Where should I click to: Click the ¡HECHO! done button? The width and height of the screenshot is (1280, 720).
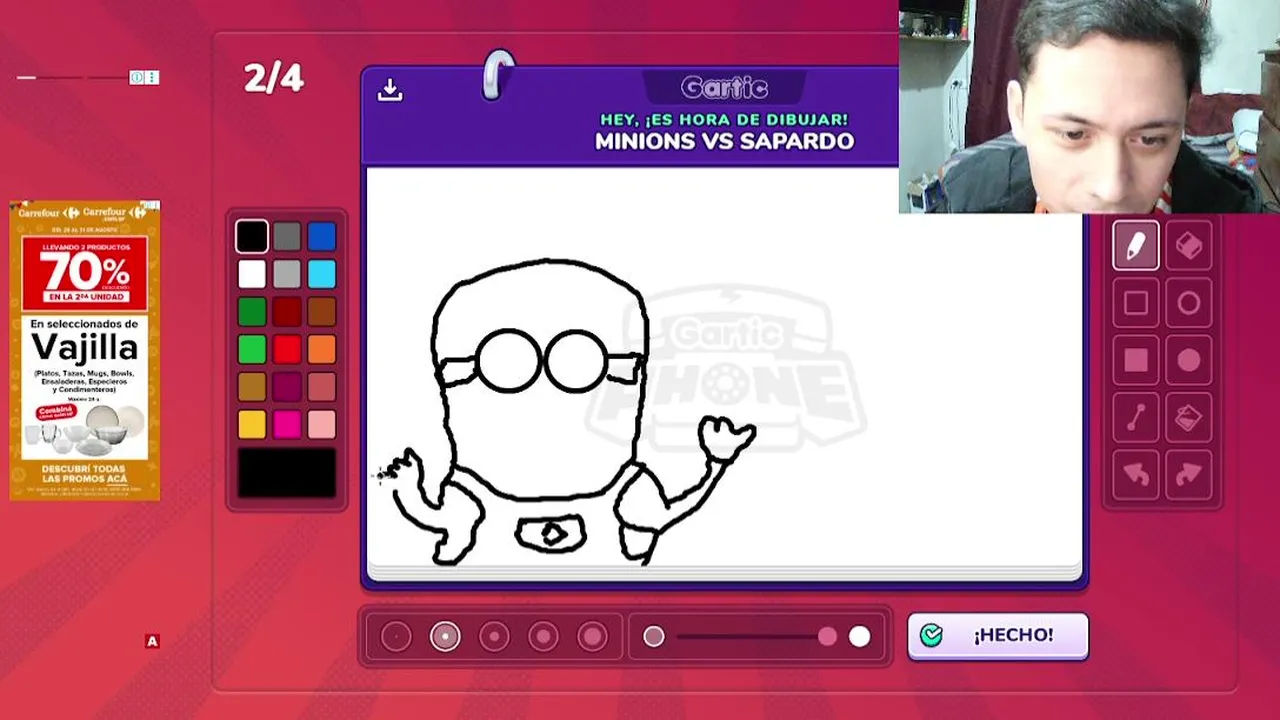click(x=998, y=636)
